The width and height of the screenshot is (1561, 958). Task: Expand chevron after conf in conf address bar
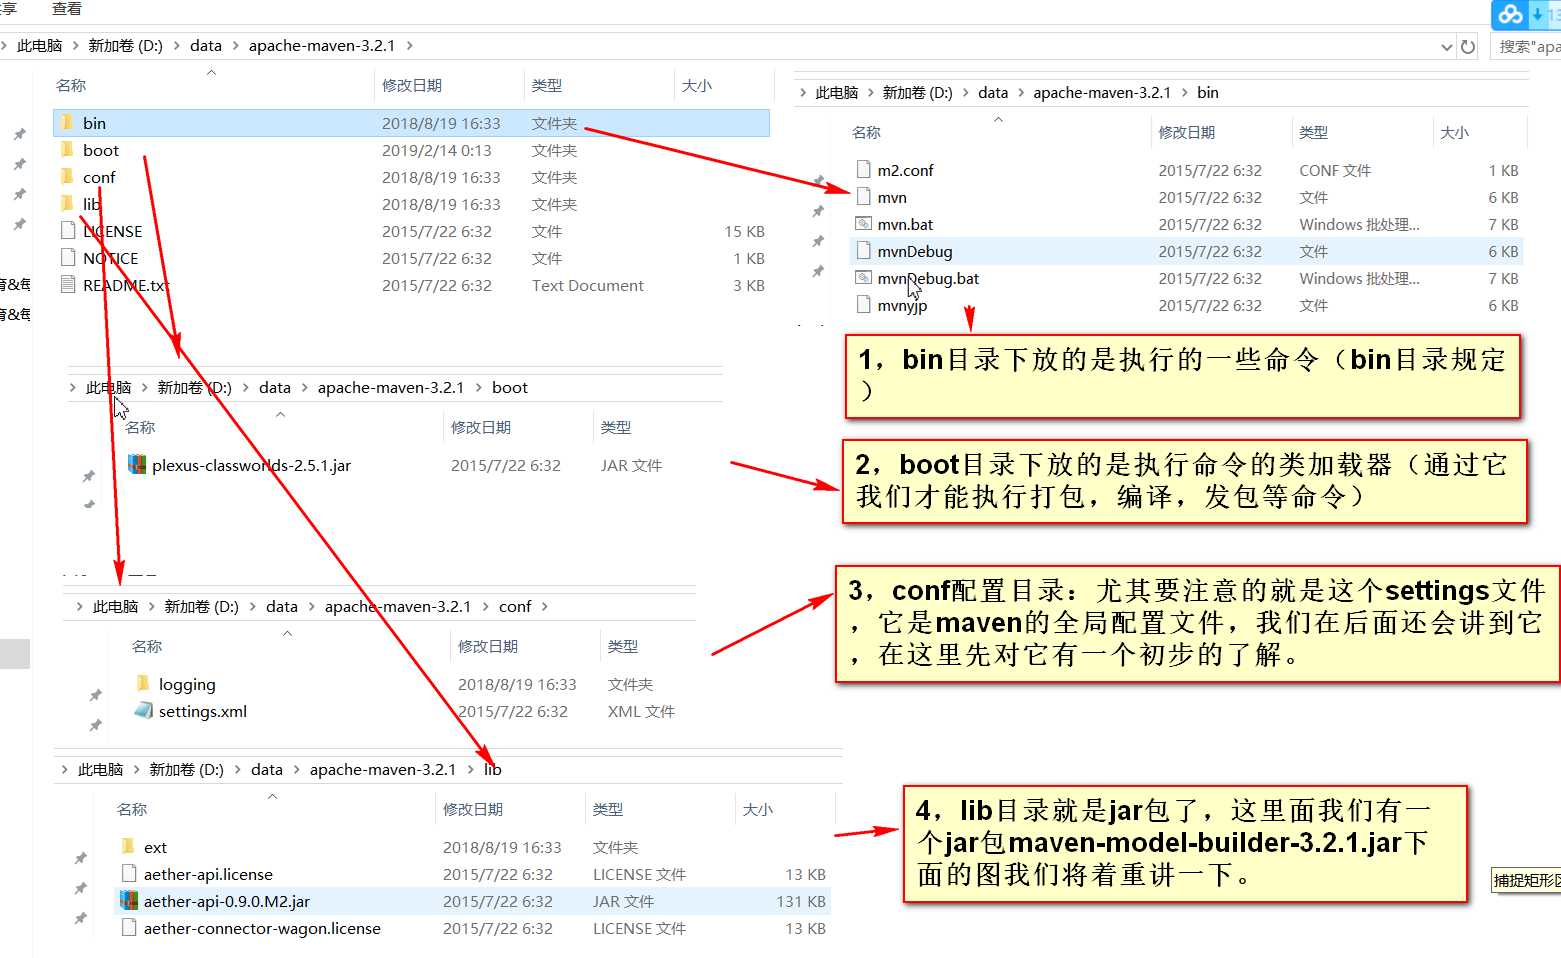[x=545, y=606]
